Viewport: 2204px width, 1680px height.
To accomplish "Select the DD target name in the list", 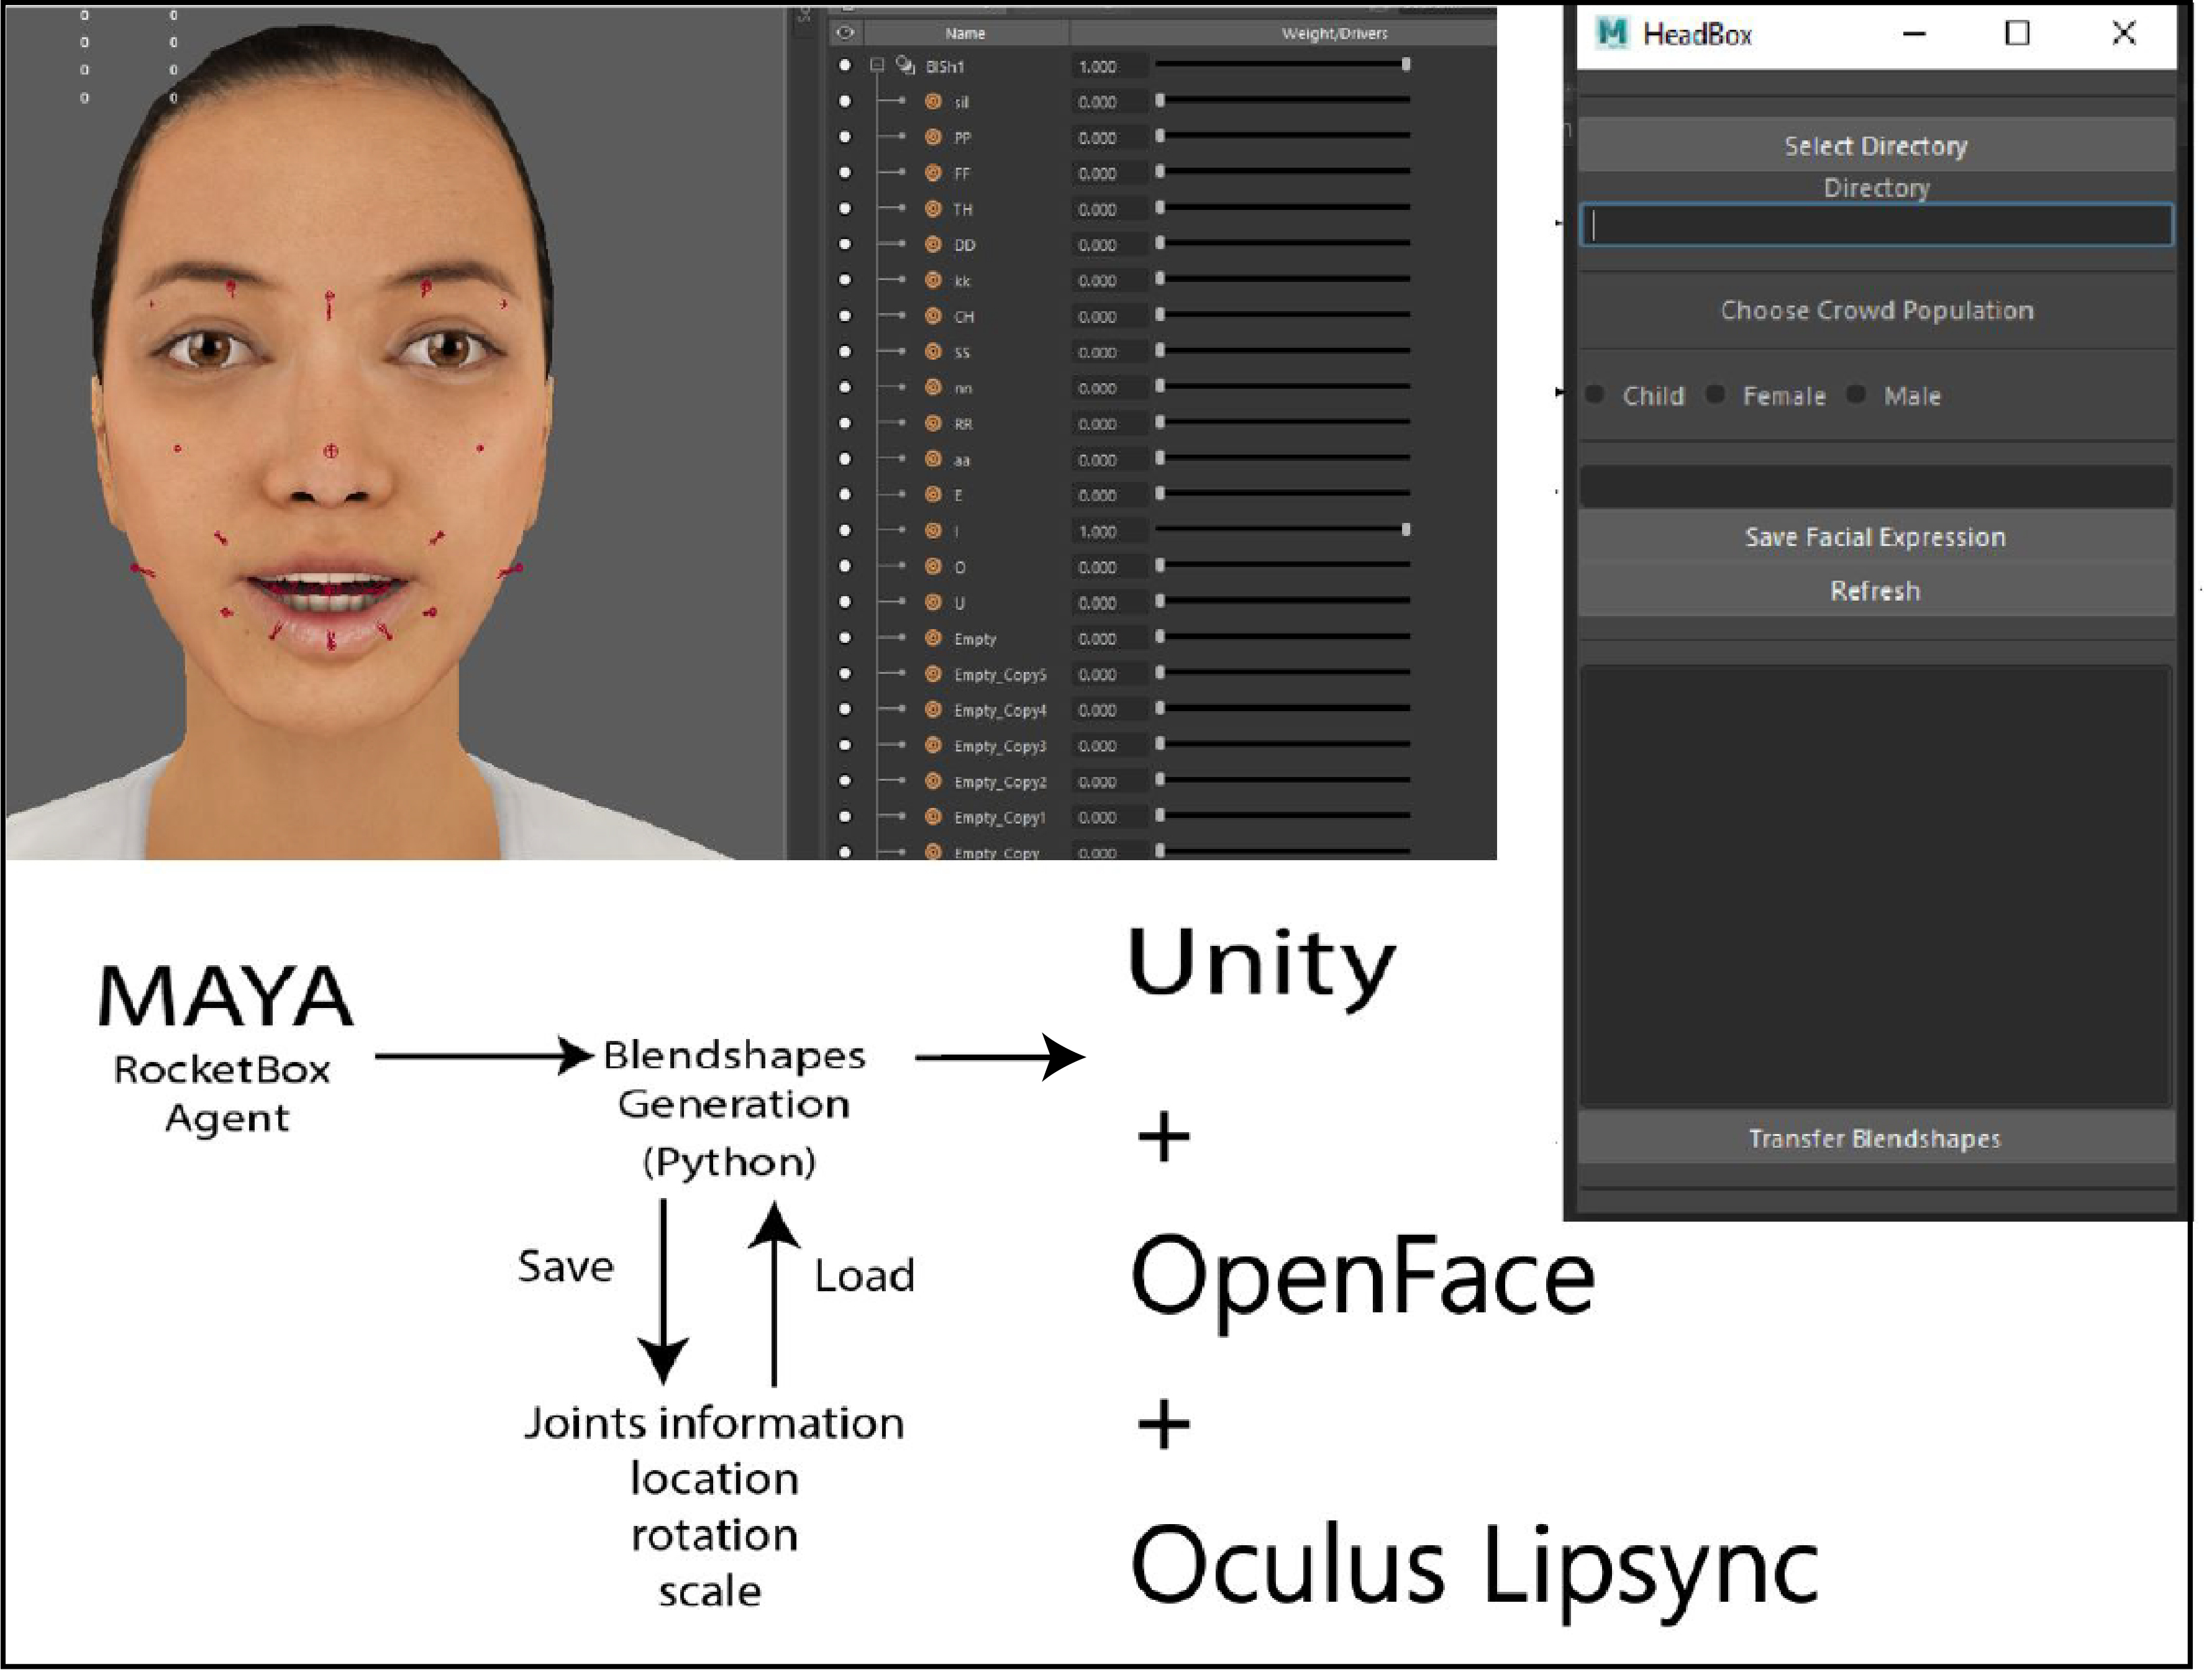I will (964, 245).
